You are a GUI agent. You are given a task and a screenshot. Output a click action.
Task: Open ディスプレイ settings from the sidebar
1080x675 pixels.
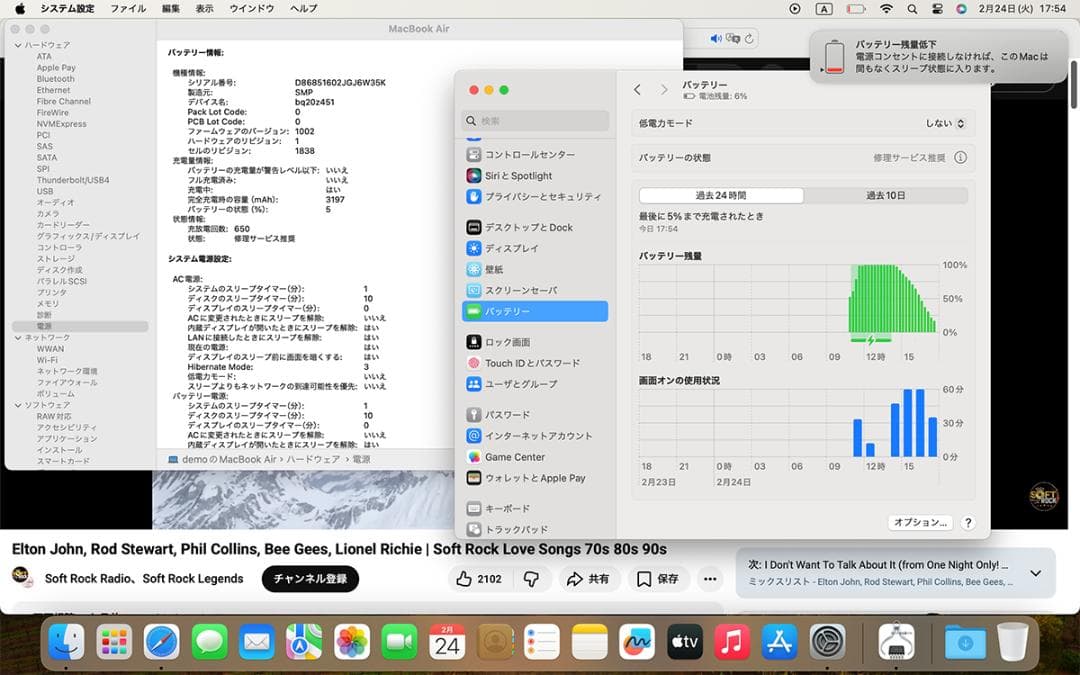pos(513,247)
